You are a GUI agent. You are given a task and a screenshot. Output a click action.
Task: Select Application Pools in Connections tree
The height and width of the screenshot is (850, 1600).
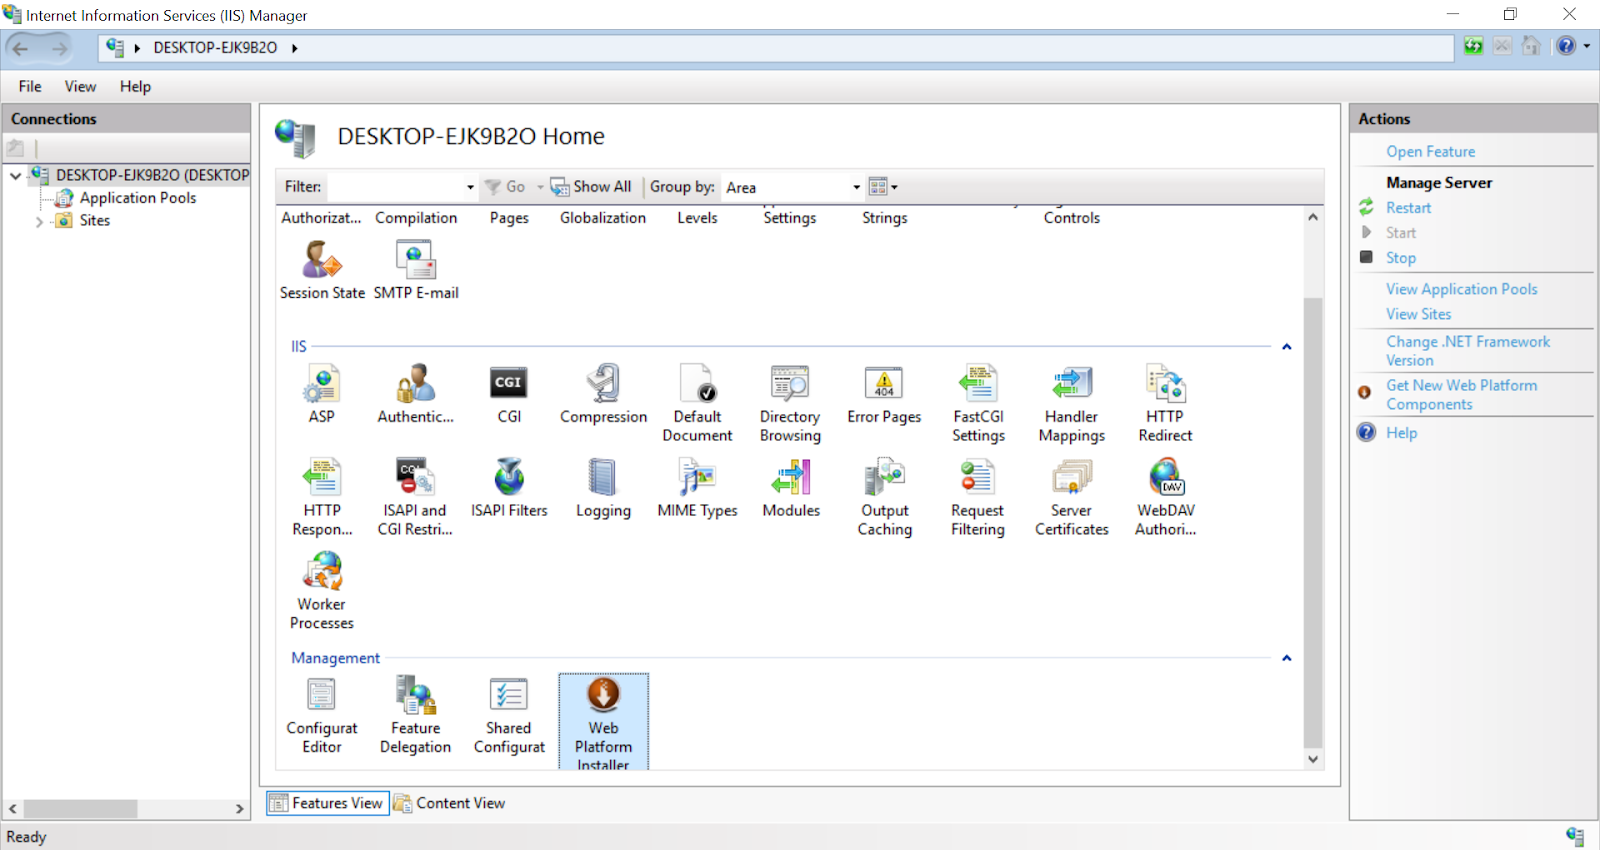click(x=138, y=198)
